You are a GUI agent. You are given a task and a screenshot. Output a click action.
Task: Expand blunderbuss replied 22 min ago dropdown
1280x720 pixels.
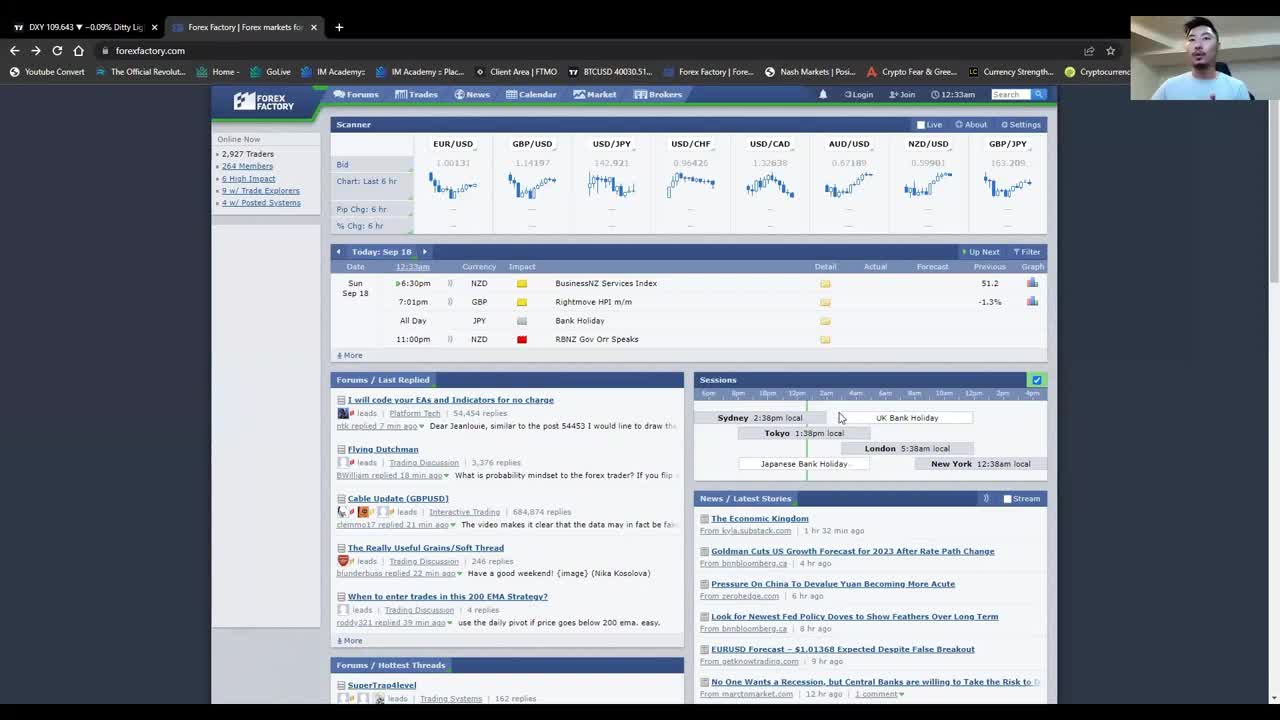(x=459, y=574)
